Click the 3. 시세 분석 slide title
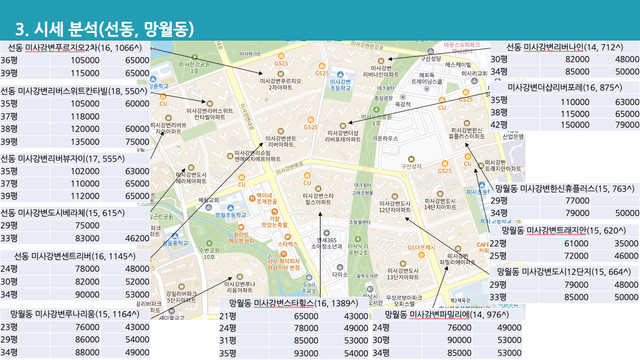Image resolution: width=640 pixels, height=360 pixels. [x=104, y=29]
